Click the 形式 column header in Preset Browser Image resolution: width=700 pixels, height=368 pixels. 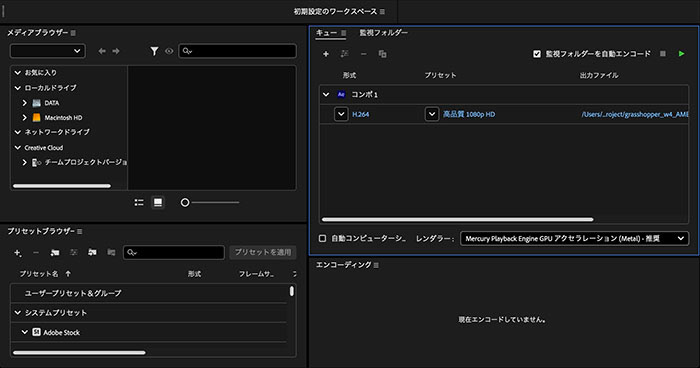click(194, 274)
